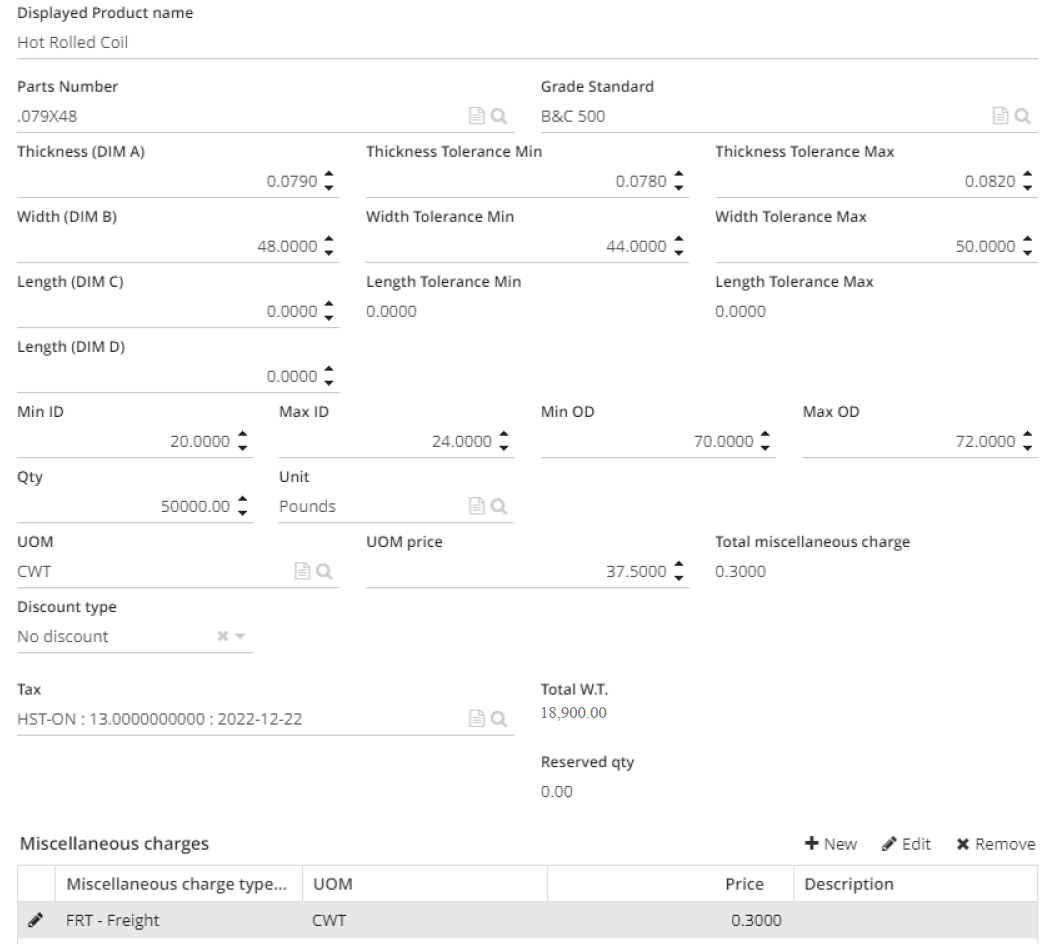
Task: Click the search icon in the UOM field
Action: tap(323, 571)
